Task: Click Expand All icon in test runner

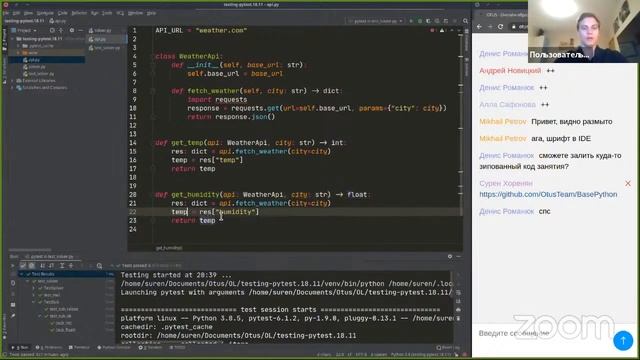Action: click(62, 266)
